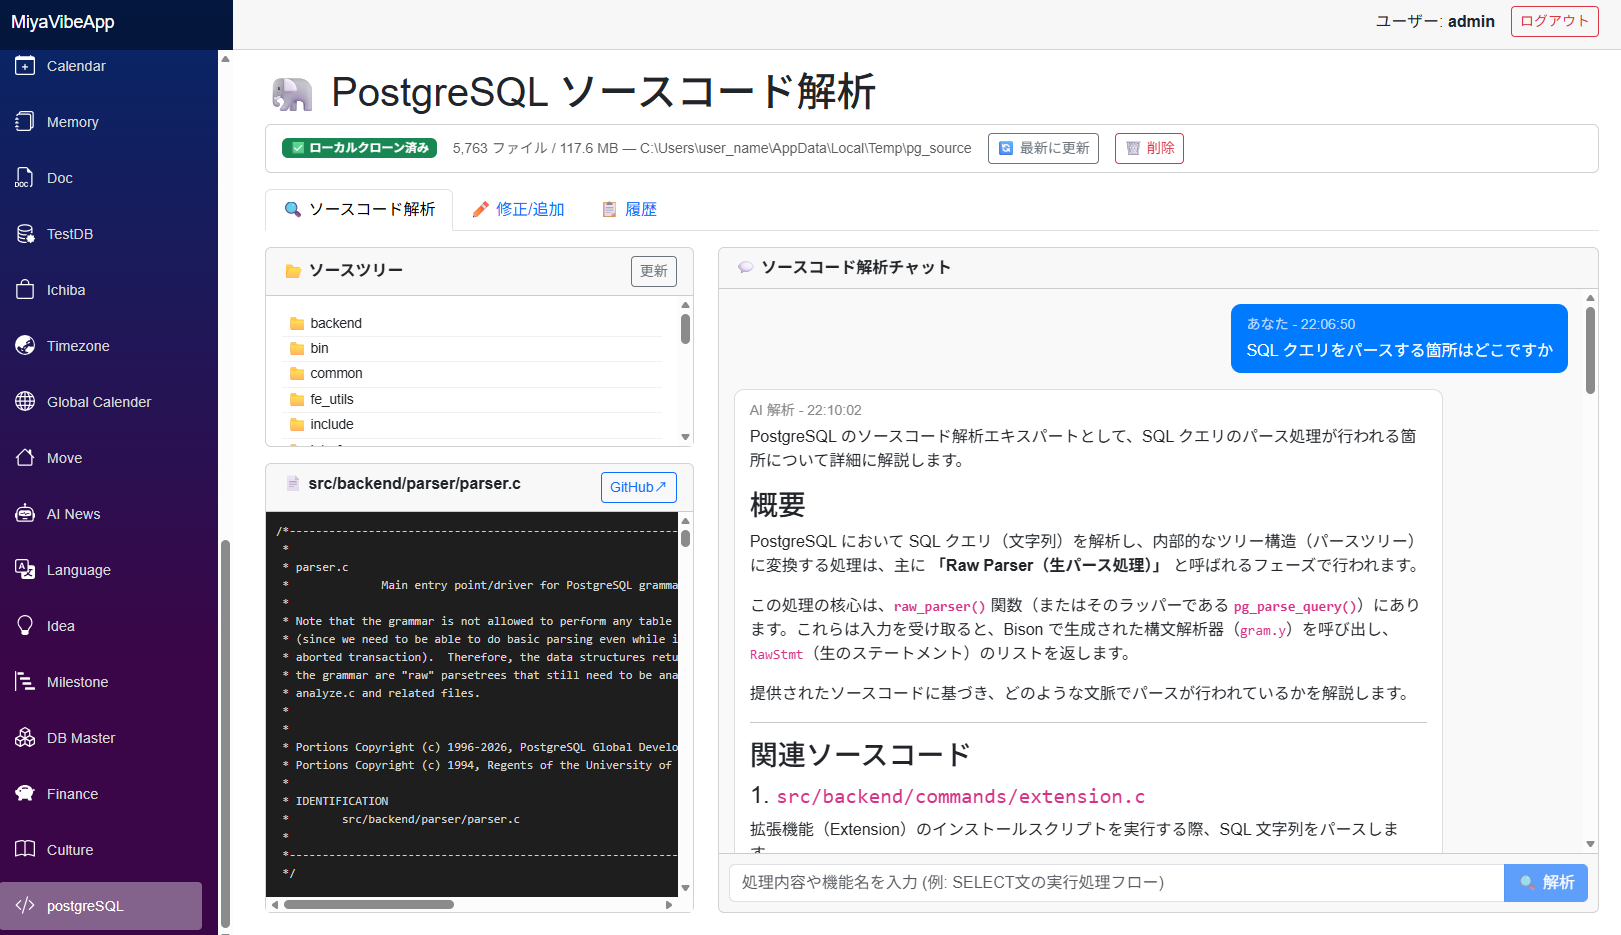1621x935 pixels.
Task: Open TestDB database icon in sidebar
Action: click(25, 234)
